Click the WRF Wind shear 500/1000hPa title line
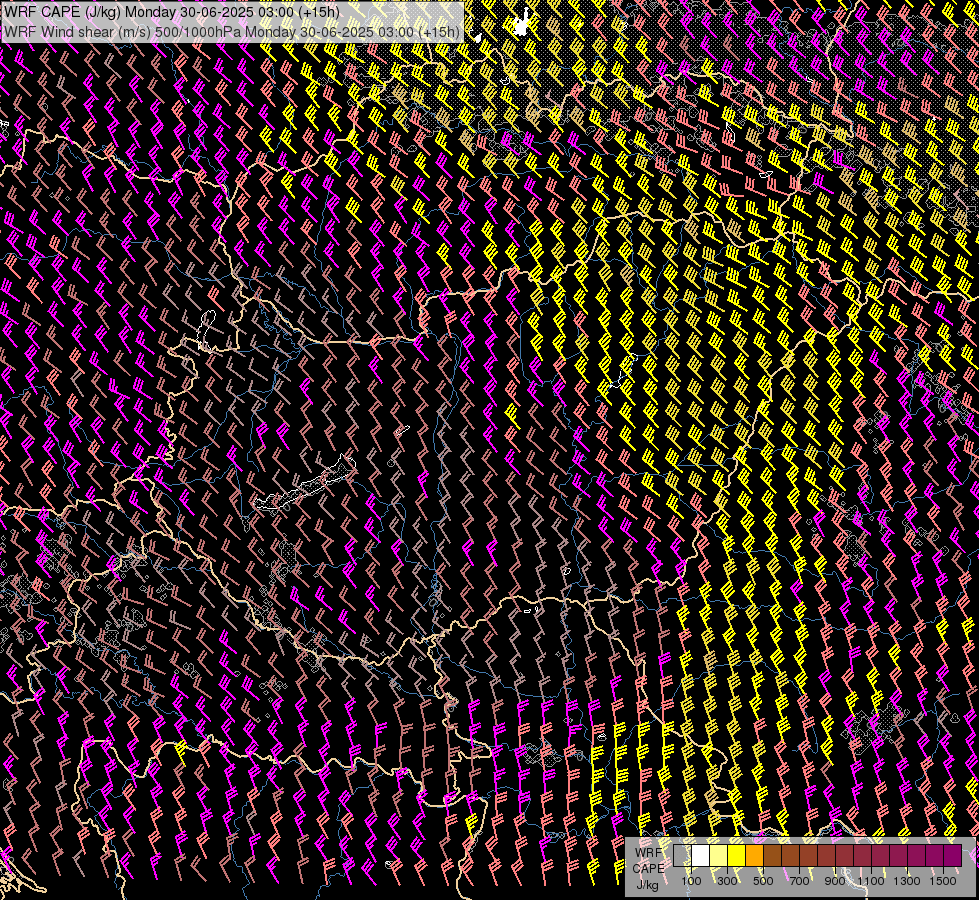This screenshot has height=900, width=979. point(232,31)
